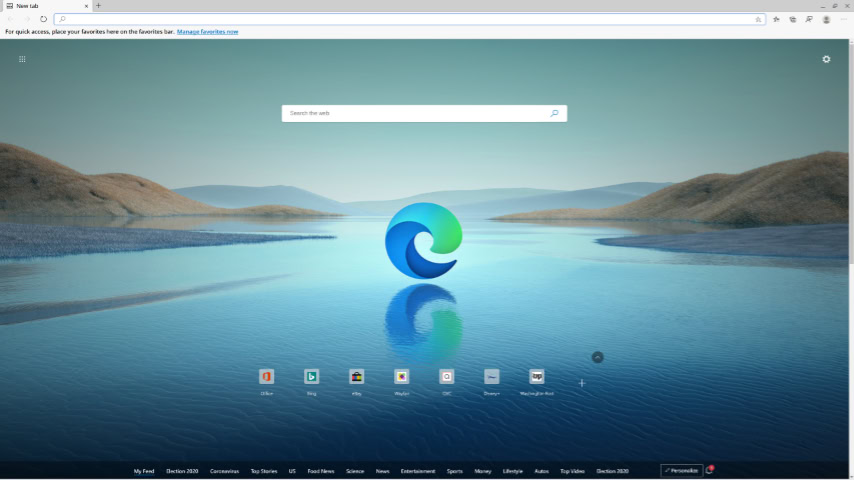Close the New tab tab

coord(86,6)
